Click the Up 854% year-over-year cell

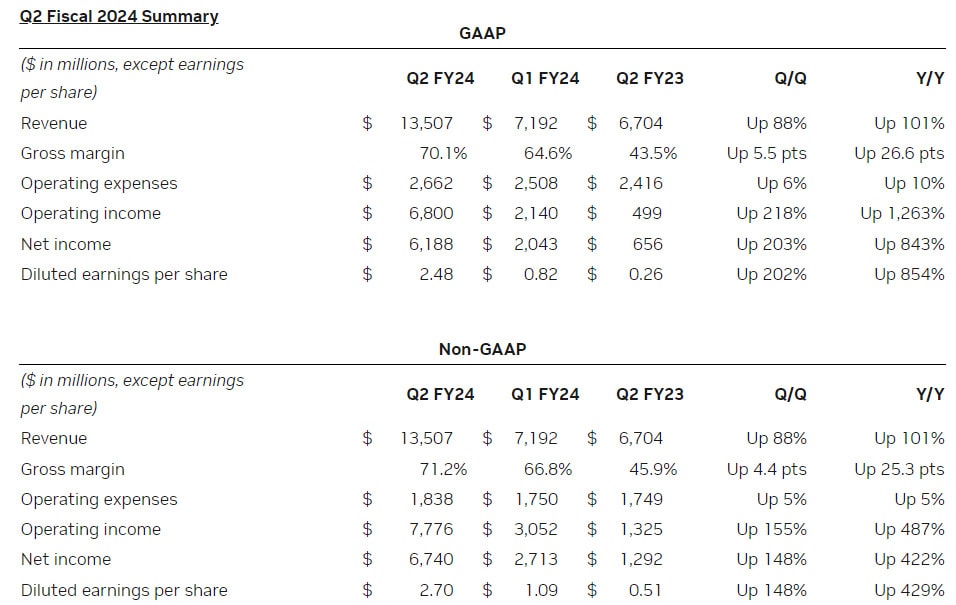[x=908, y=274]
